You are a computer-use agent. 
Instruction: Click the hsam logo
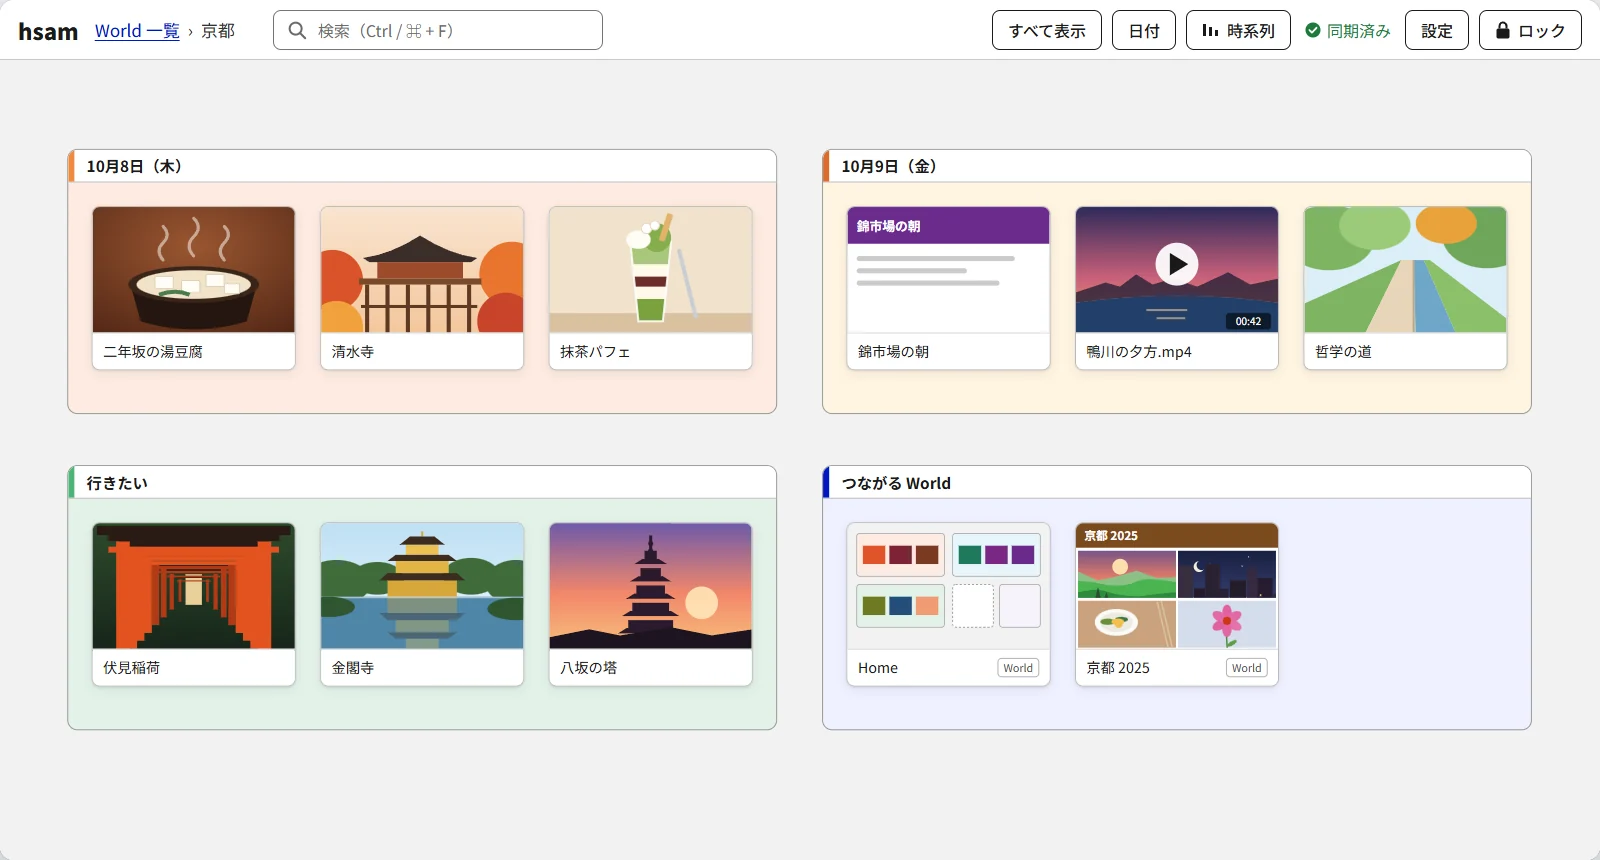[48, 31]
